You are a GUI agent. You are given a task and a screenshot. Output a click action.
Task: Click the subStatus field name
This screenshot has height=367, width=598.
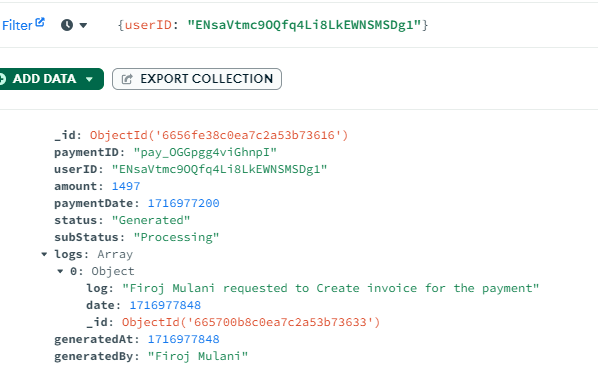coord(87,237)
